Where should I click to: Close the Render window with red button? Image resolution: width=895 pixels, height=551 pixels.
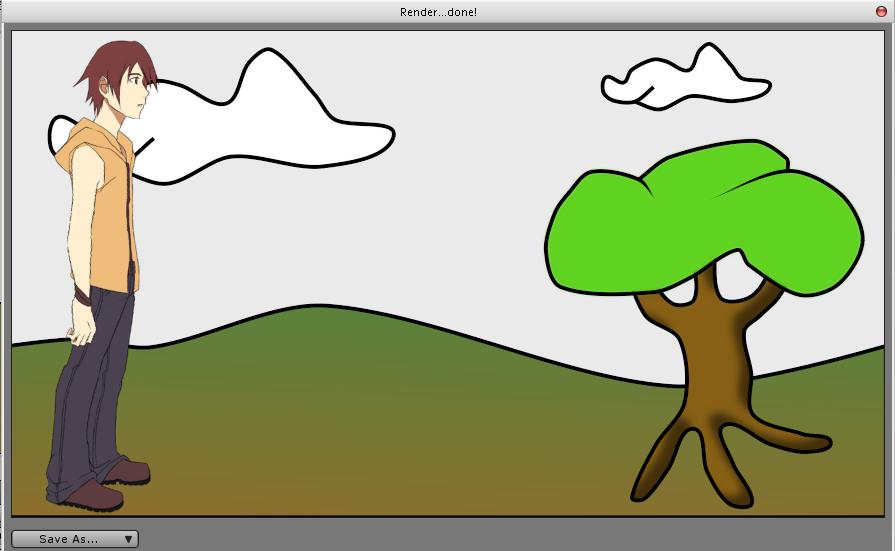tap(881, 11)
